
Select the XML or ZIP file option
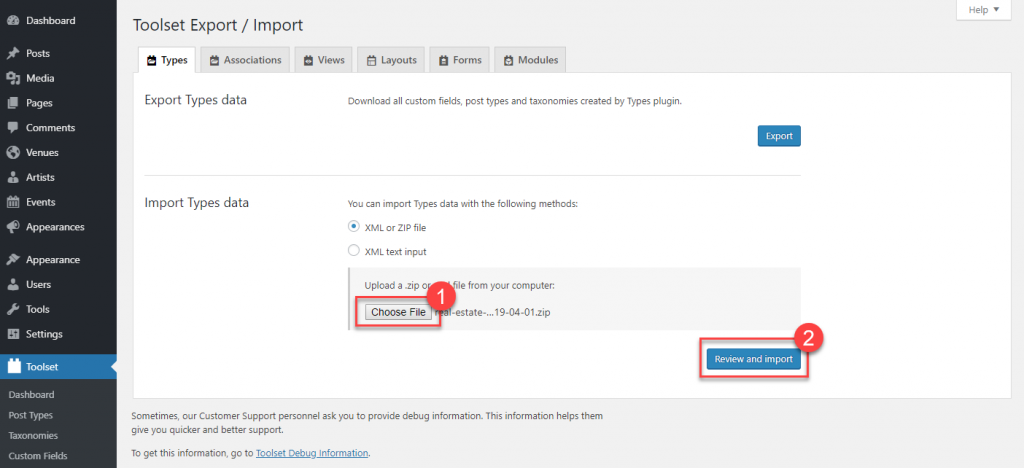click(353, 226)
